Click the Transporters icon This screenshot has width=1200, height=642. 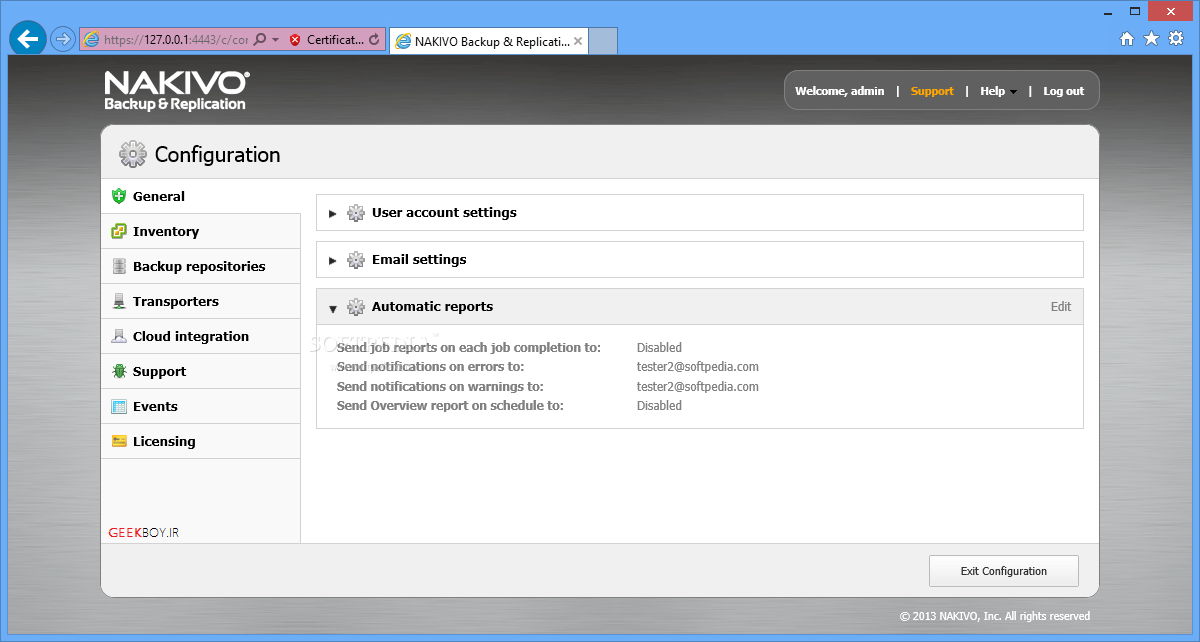tap(119, 301)
